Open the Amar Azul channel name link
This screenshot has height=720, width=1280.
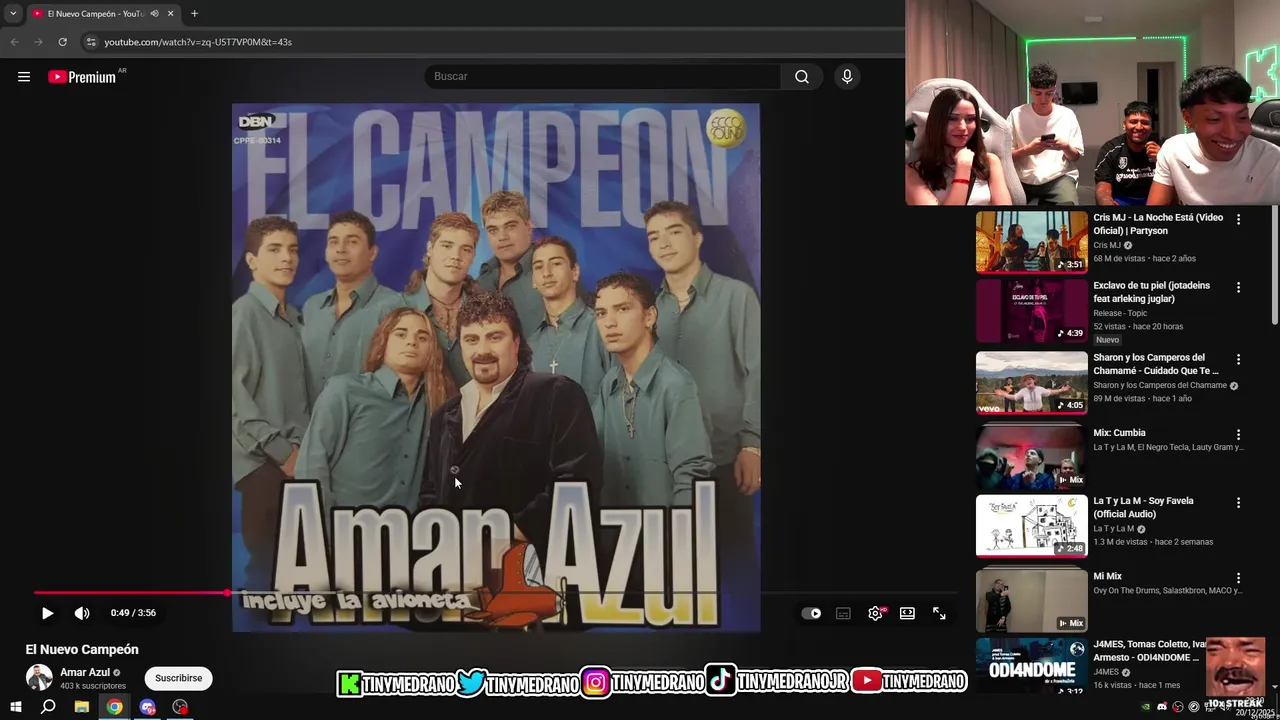pyautogui.click(x=85, y=673)
